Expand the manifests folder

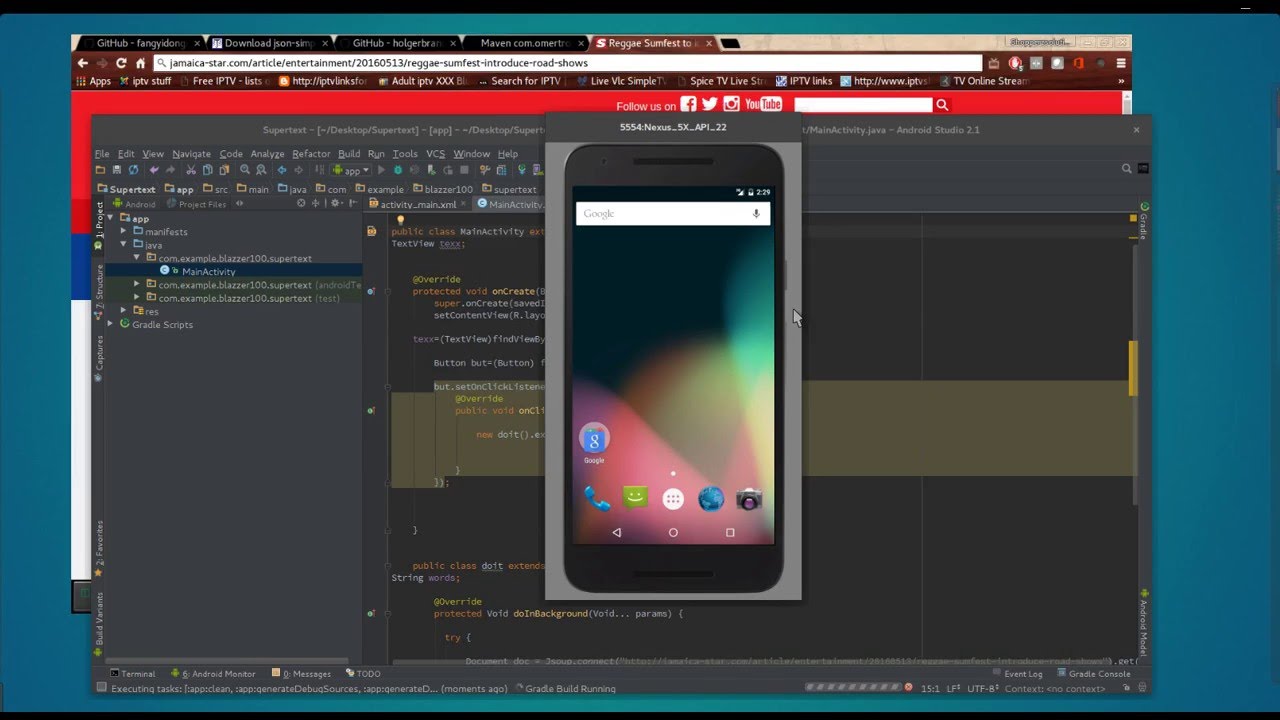point(124,231)
